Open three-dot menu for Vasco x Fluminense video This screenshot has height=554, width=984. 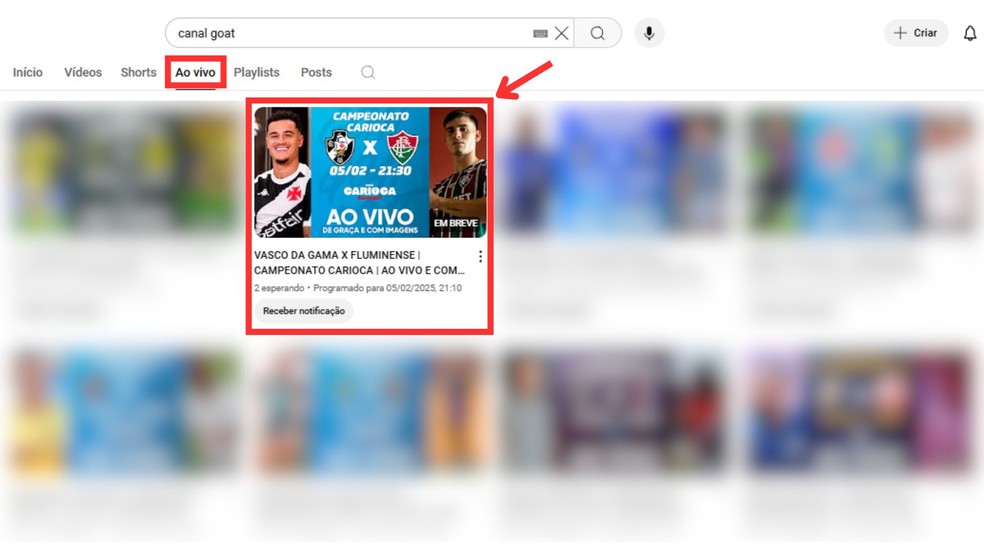click(x=480, y=257)
